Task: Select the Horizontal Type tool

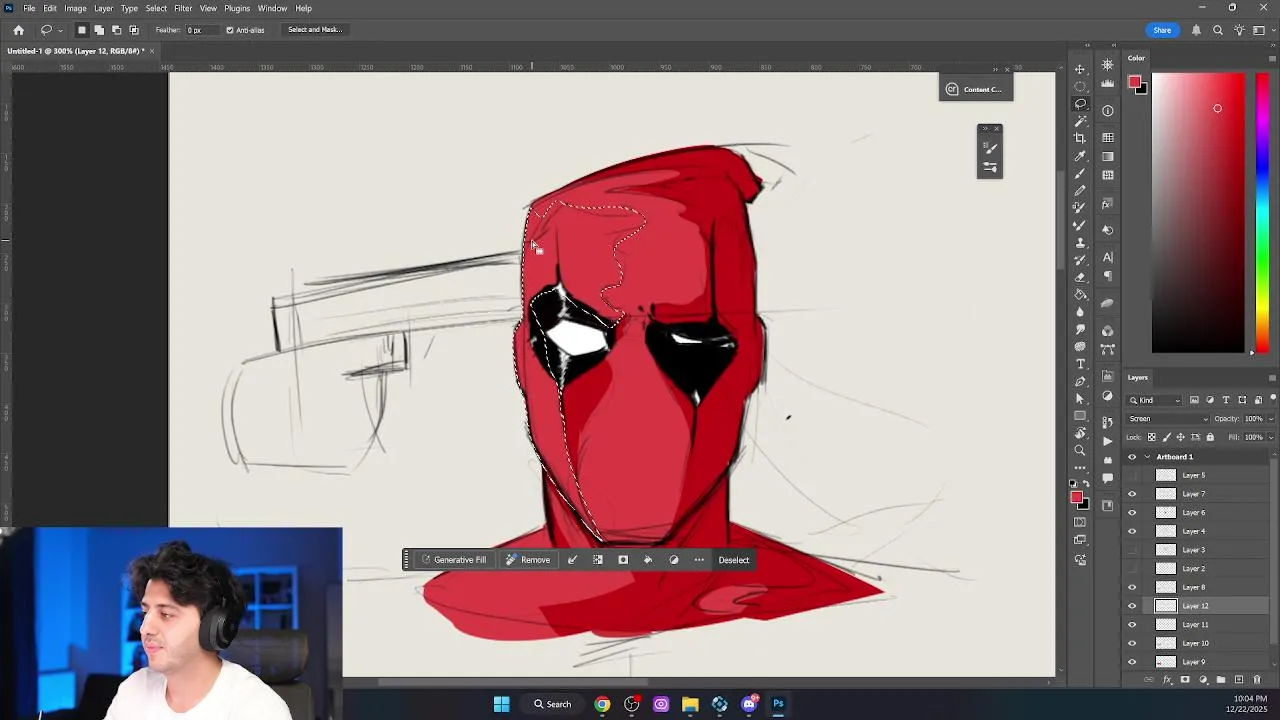Action: coord(1080,364)
